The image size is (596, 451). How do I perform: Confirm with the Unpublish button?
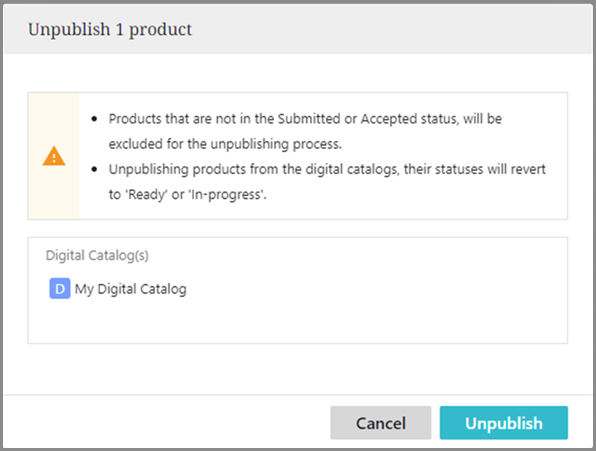[x=504, y=423]
